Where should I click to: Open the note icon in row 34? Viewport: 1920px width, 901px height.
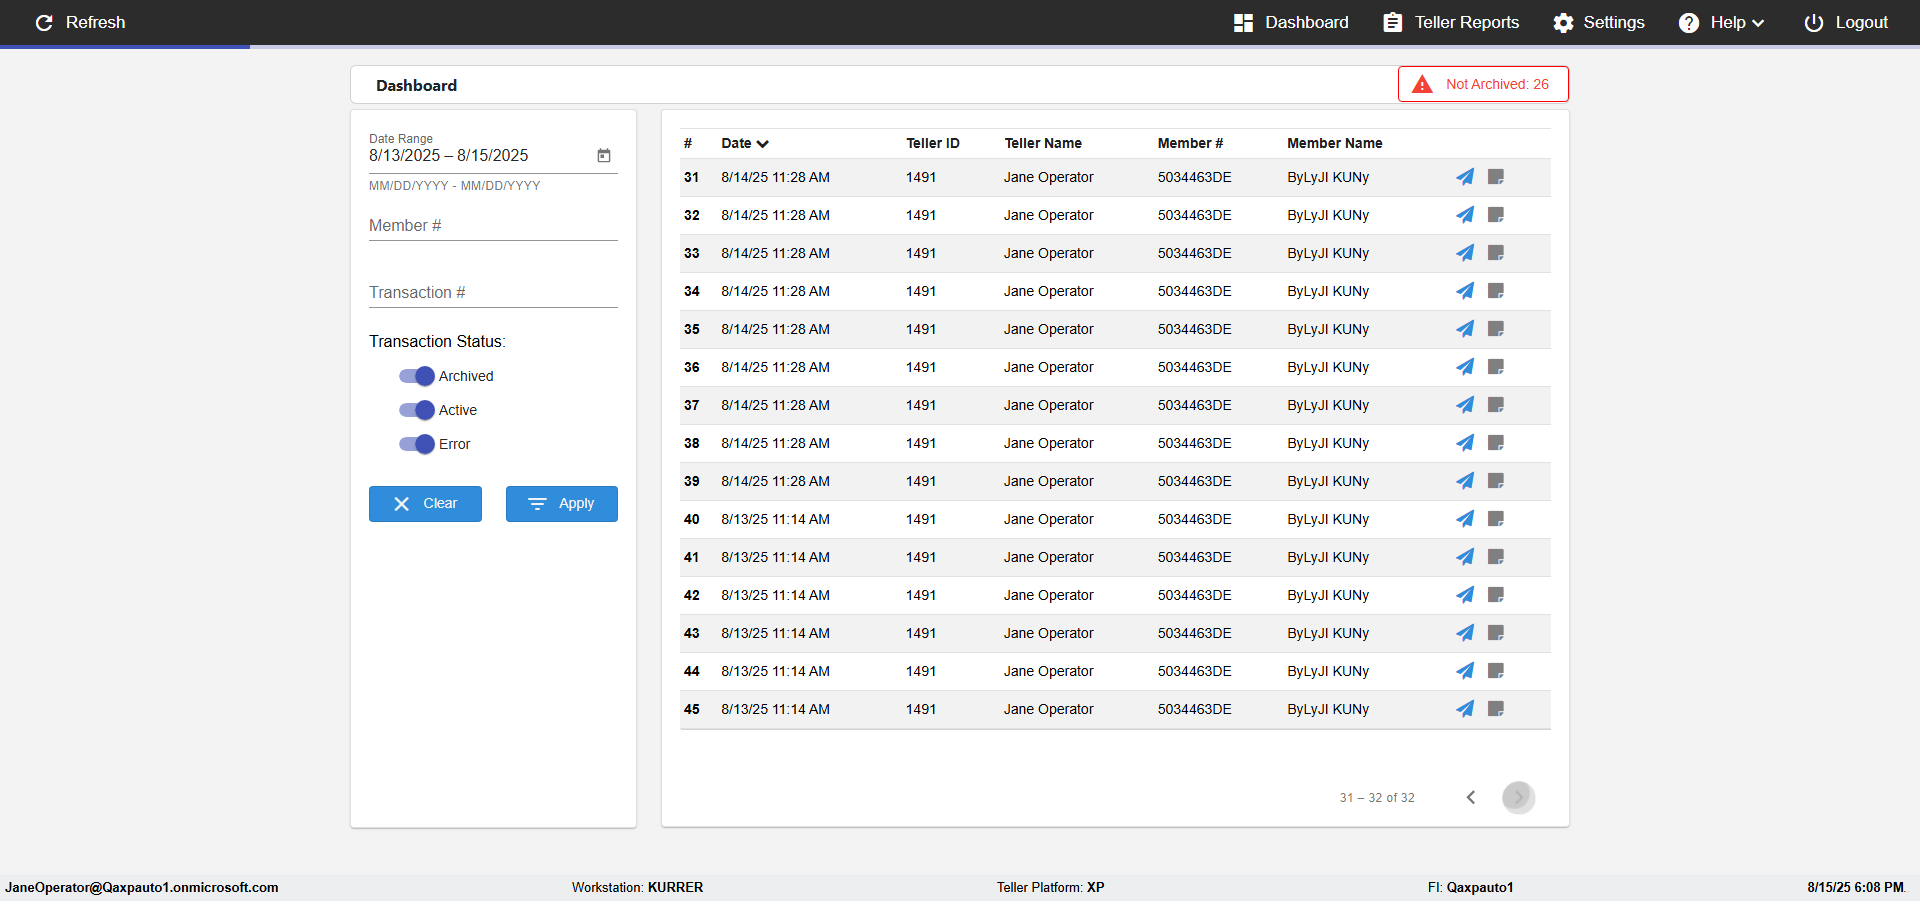pyautogui.click(x=1496, y=291)
